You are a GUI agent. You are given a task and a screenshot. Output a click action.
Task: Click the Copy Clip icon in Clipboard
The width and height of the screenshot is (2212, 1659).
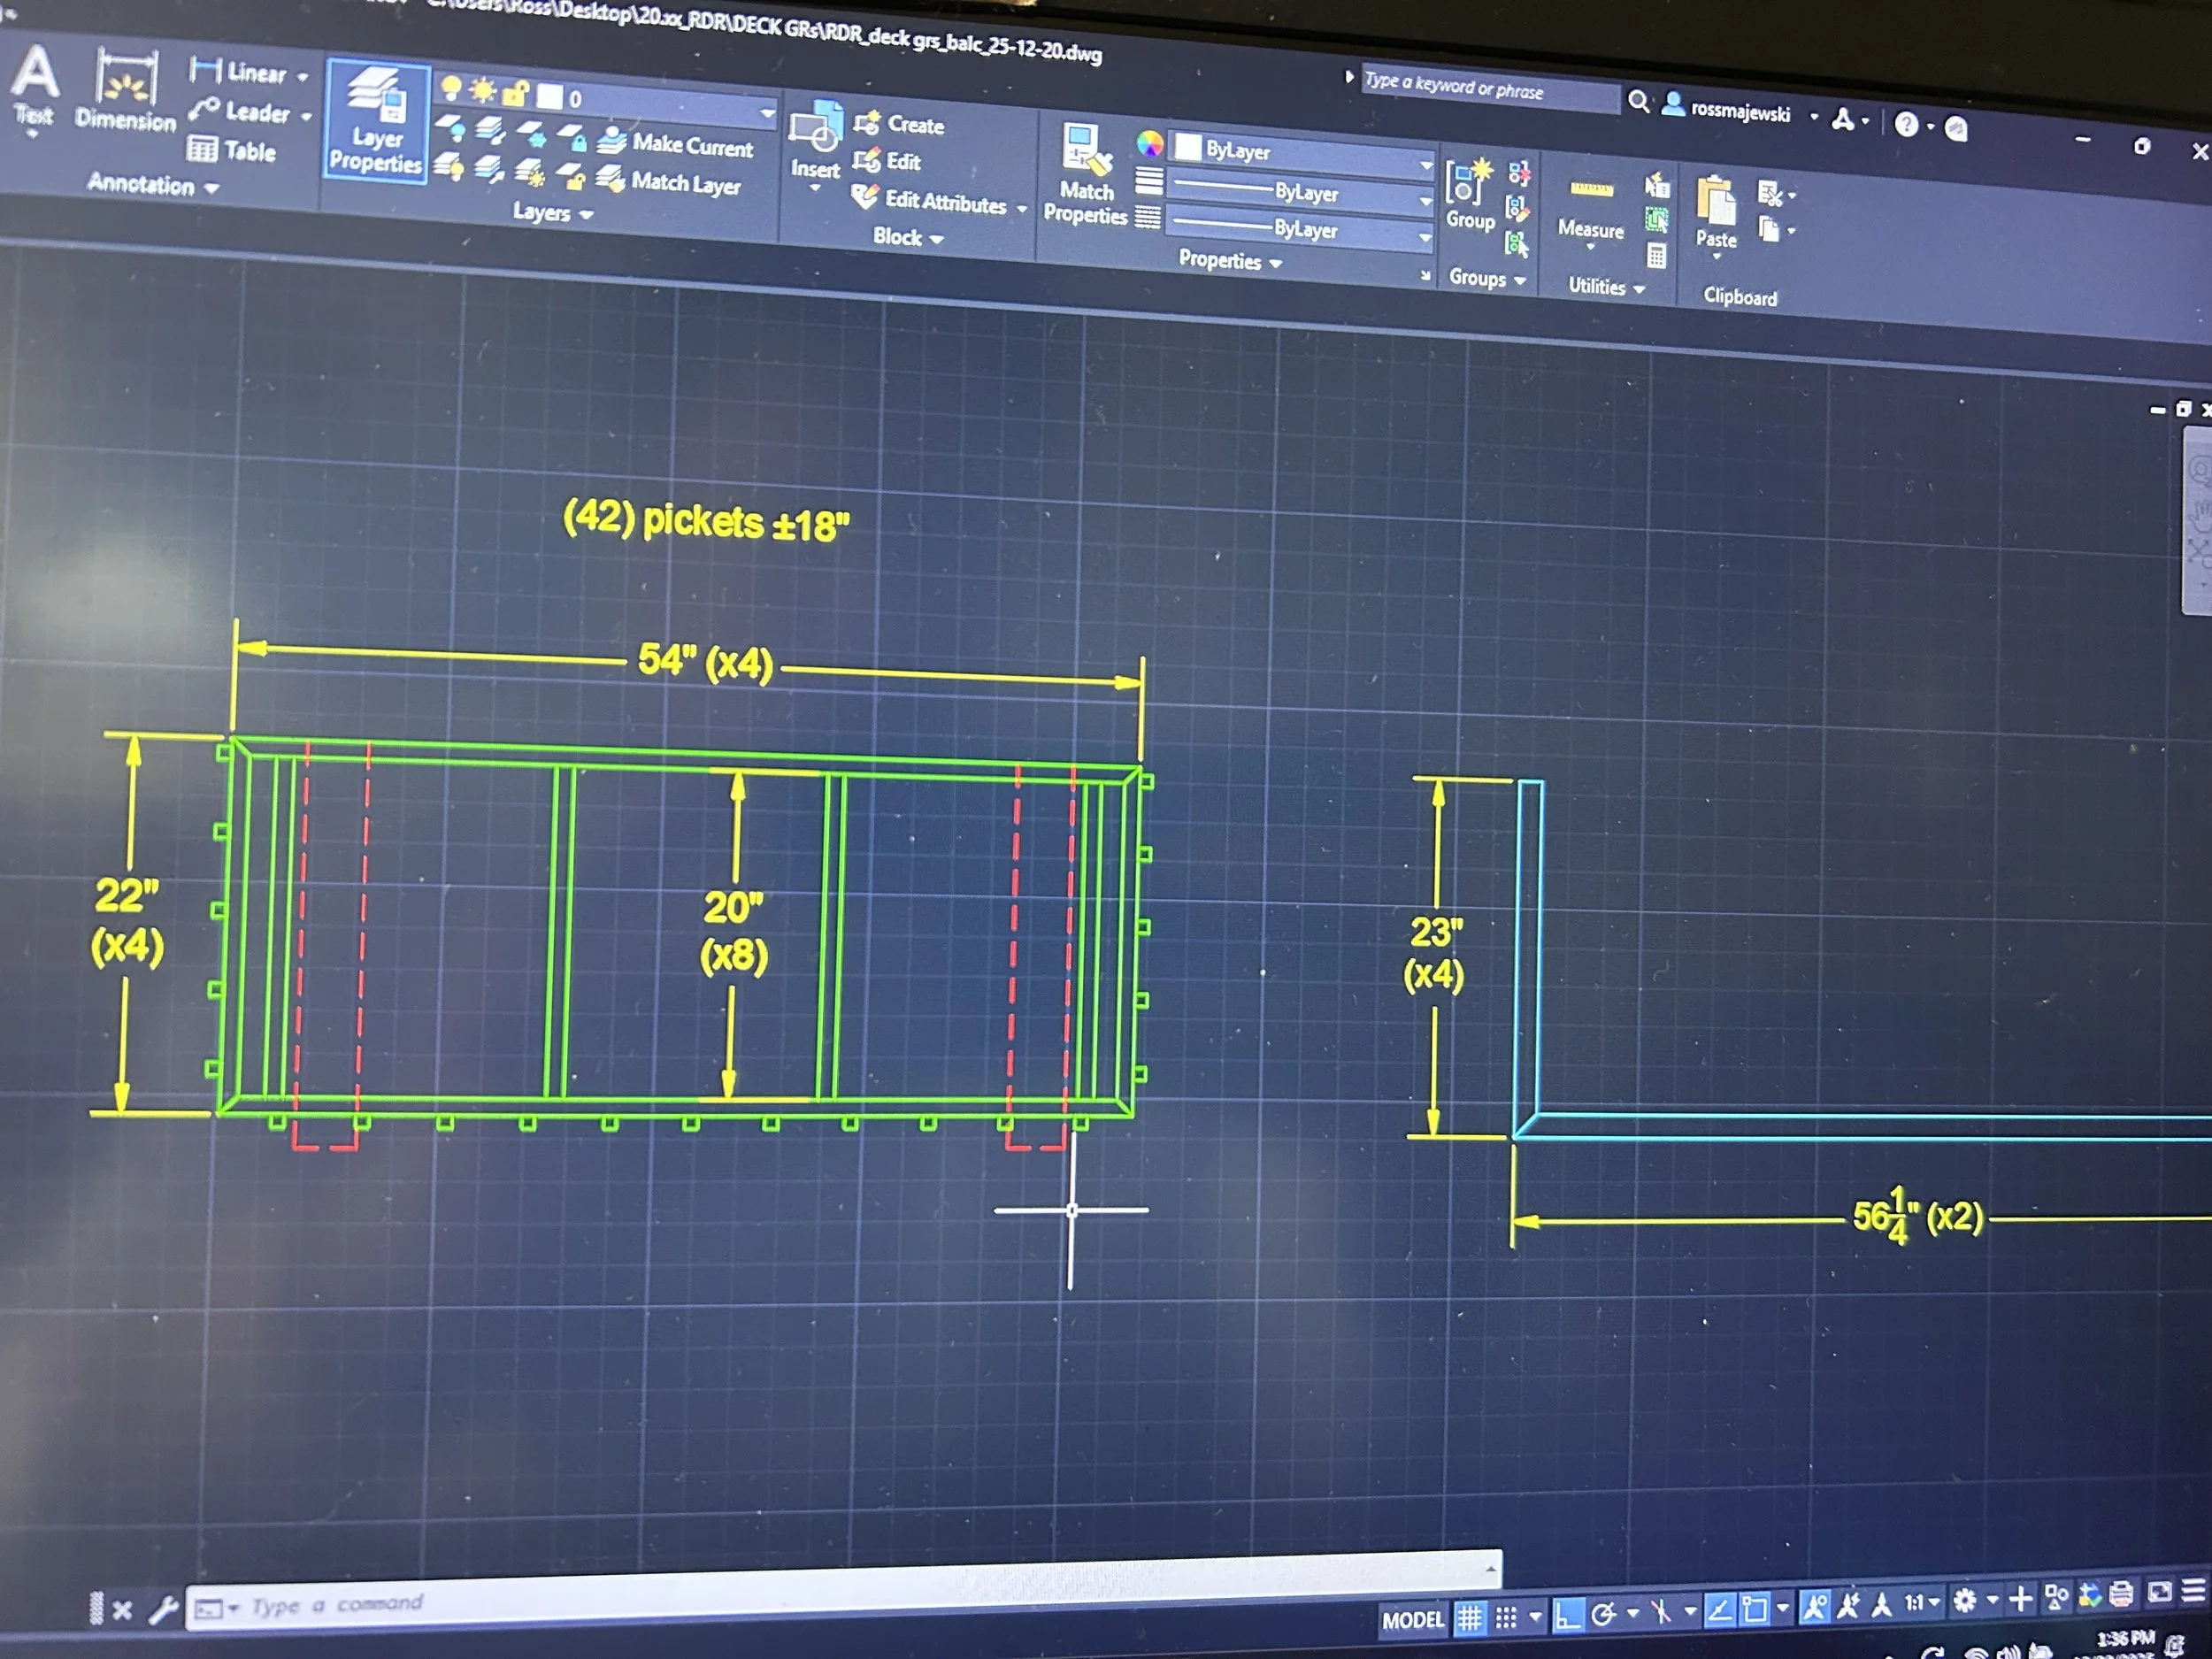click(1769, 230)
